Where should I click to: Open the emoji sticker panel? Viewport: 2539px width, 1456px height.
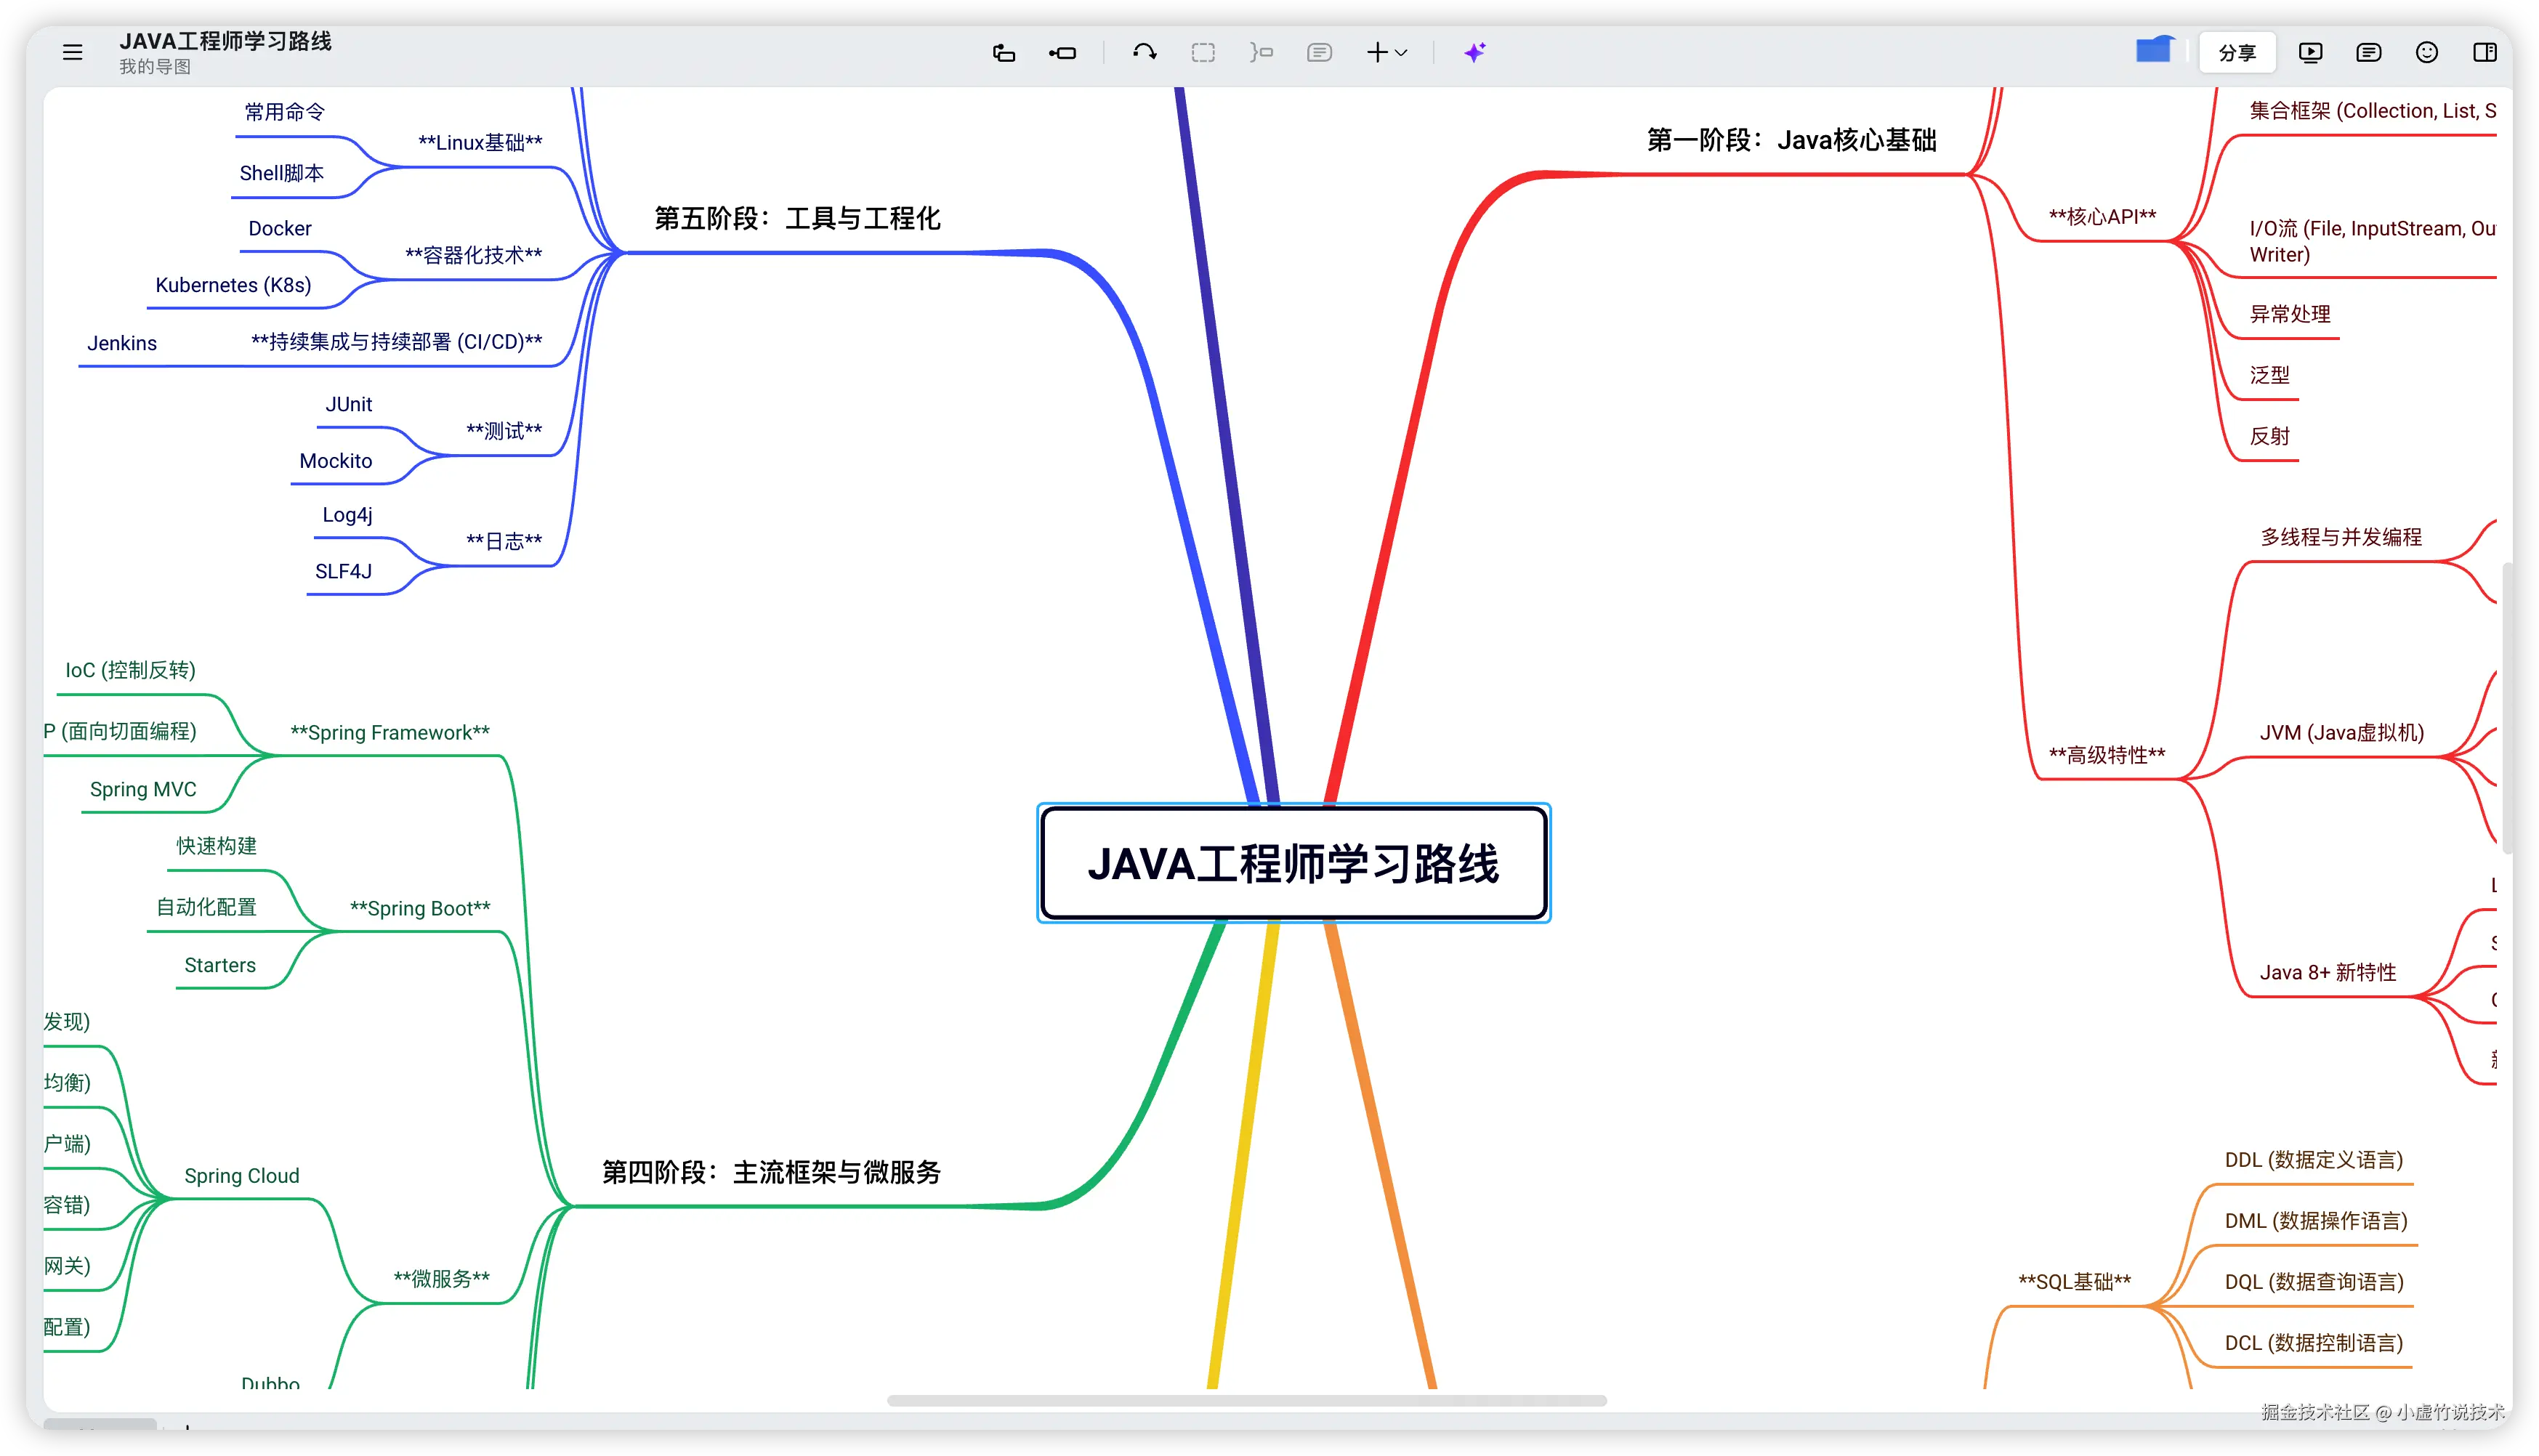pyautogui.click(x=2427, y=52)
